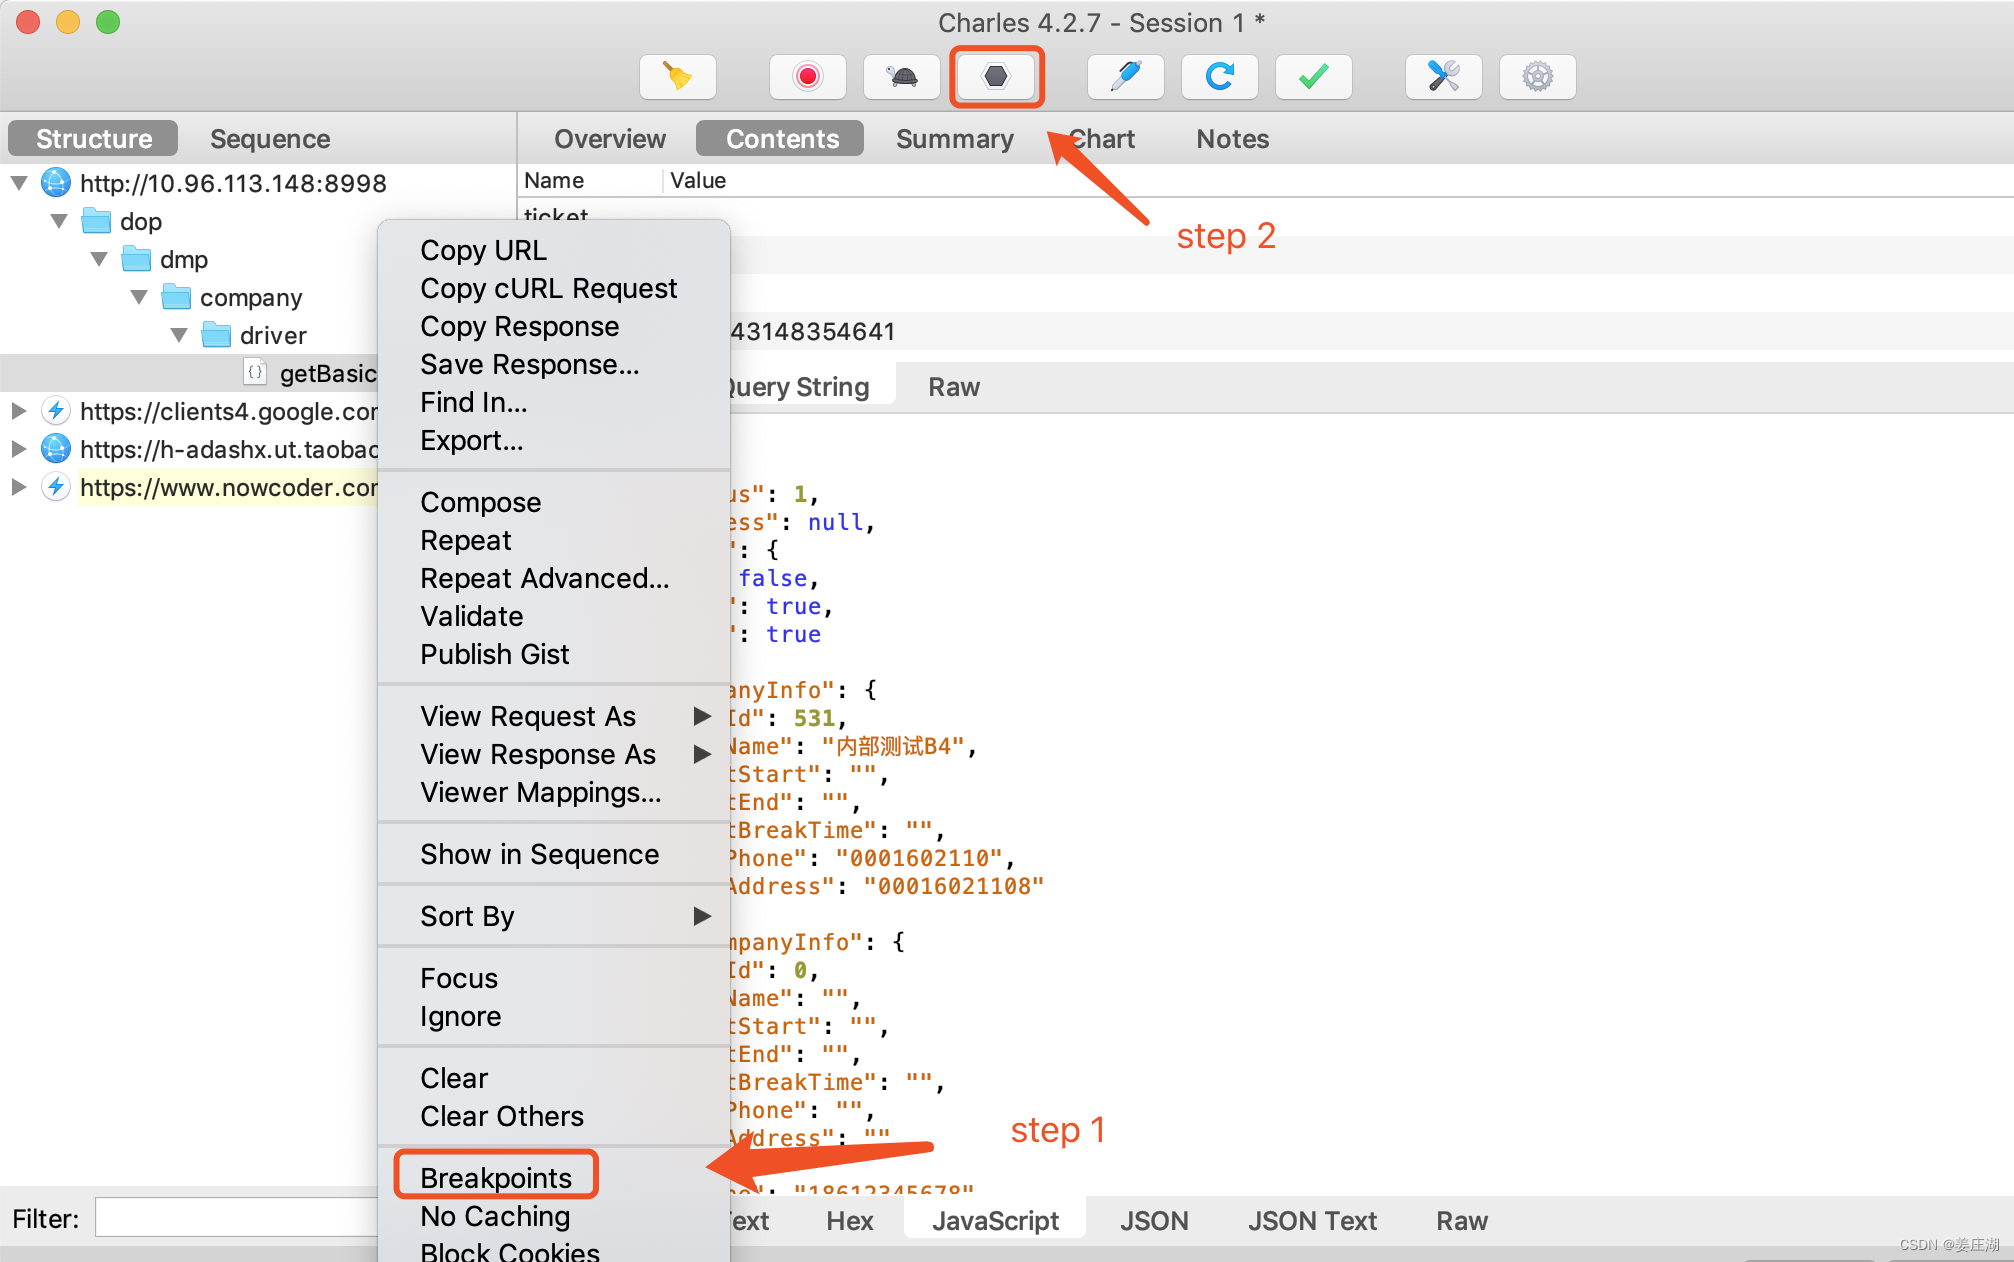Toggle the red record button
Image resolution: width=2014 pixels, height=1262 pixels.
807,77
